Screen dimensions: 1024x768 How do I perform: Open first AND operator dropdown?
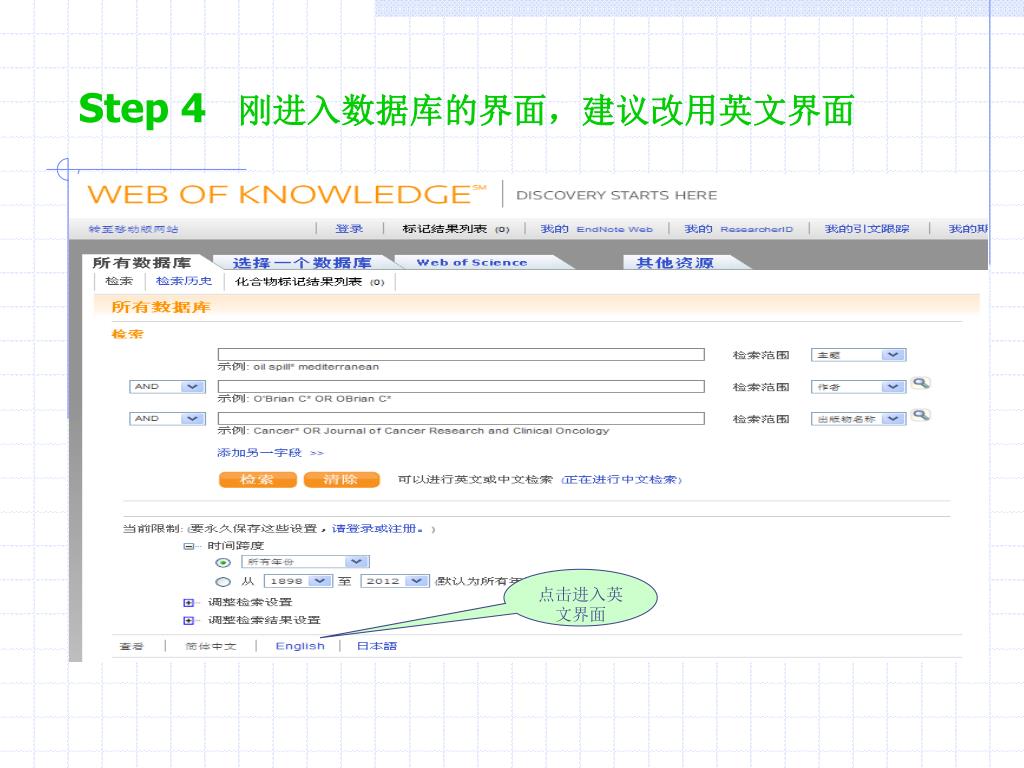tap(167, 387)
